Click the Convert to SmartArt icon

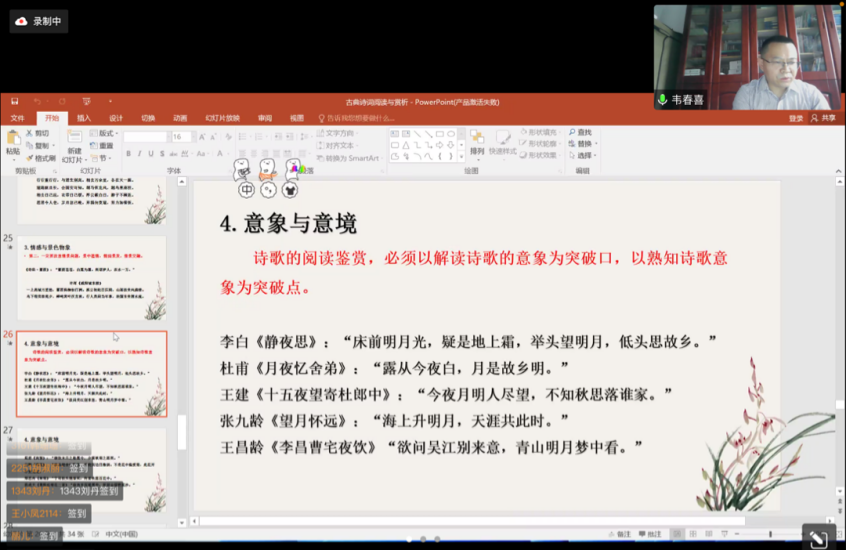[x=320, y=158]
